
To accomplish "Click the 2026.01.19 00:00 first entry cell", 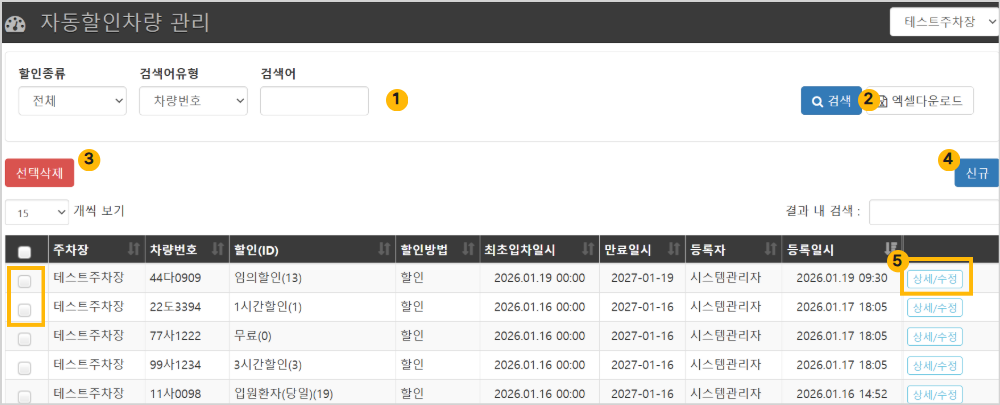I will coord(539,278).
